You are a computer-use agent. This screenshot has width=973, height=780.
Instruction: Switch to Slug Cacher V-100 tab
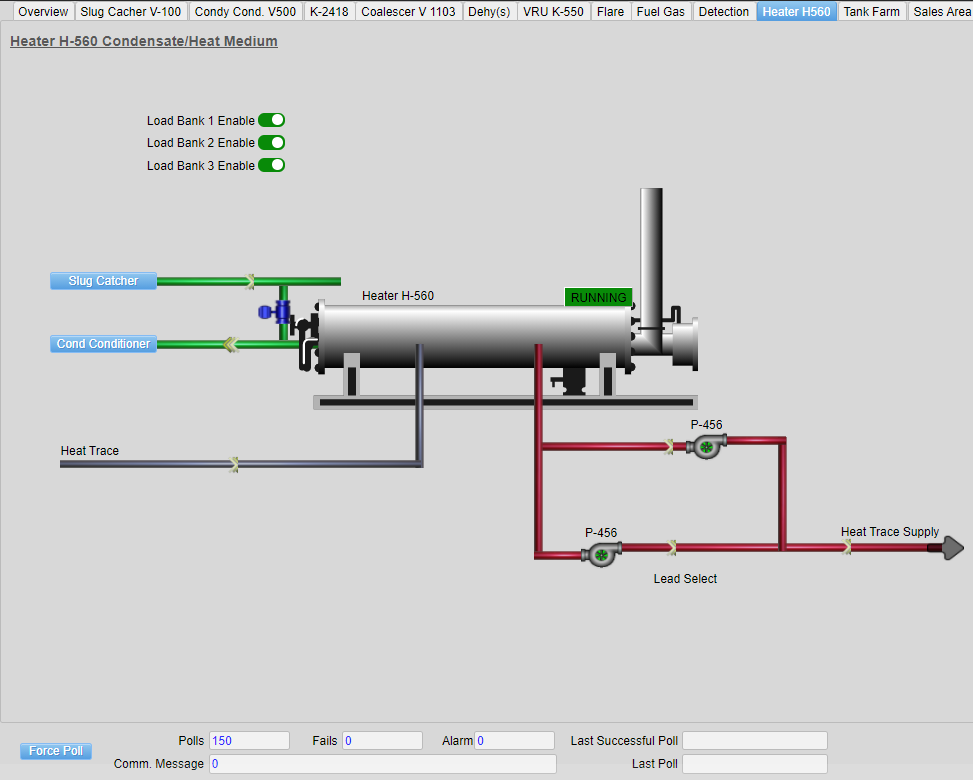[130, 11]
